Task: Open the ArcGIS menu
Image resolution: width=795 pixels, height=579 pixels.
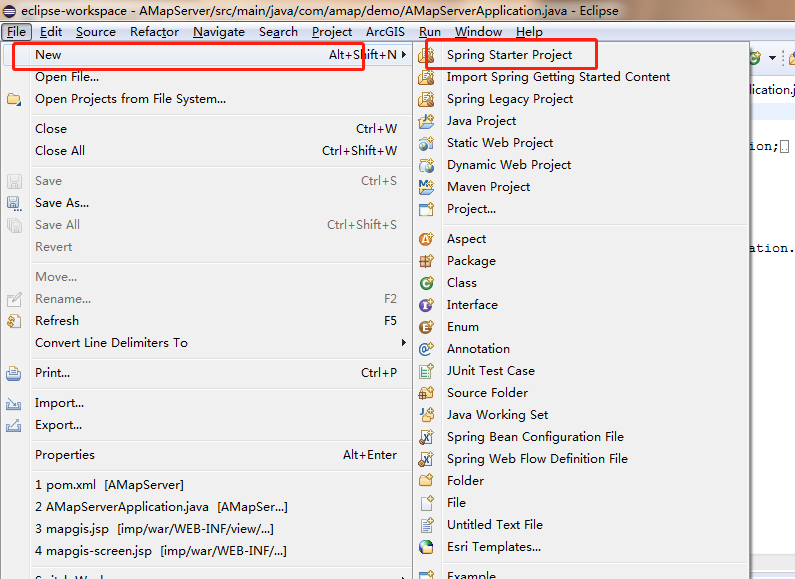Action: [x=385, y=32]
